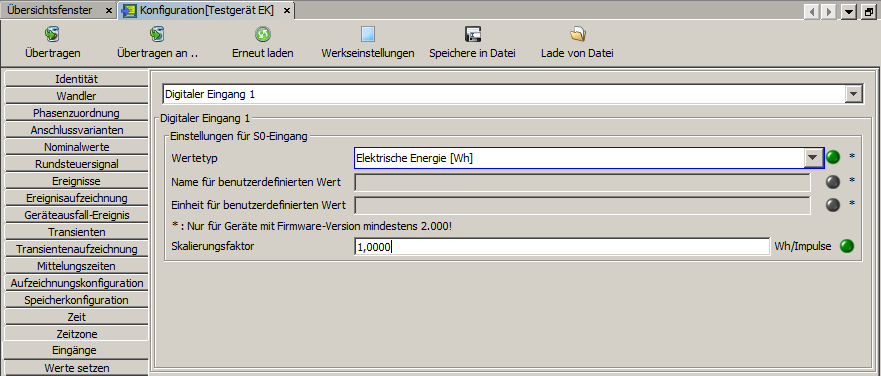Open the tab list dropdown arrow
The image size is (881, 376).
[849, 11]
